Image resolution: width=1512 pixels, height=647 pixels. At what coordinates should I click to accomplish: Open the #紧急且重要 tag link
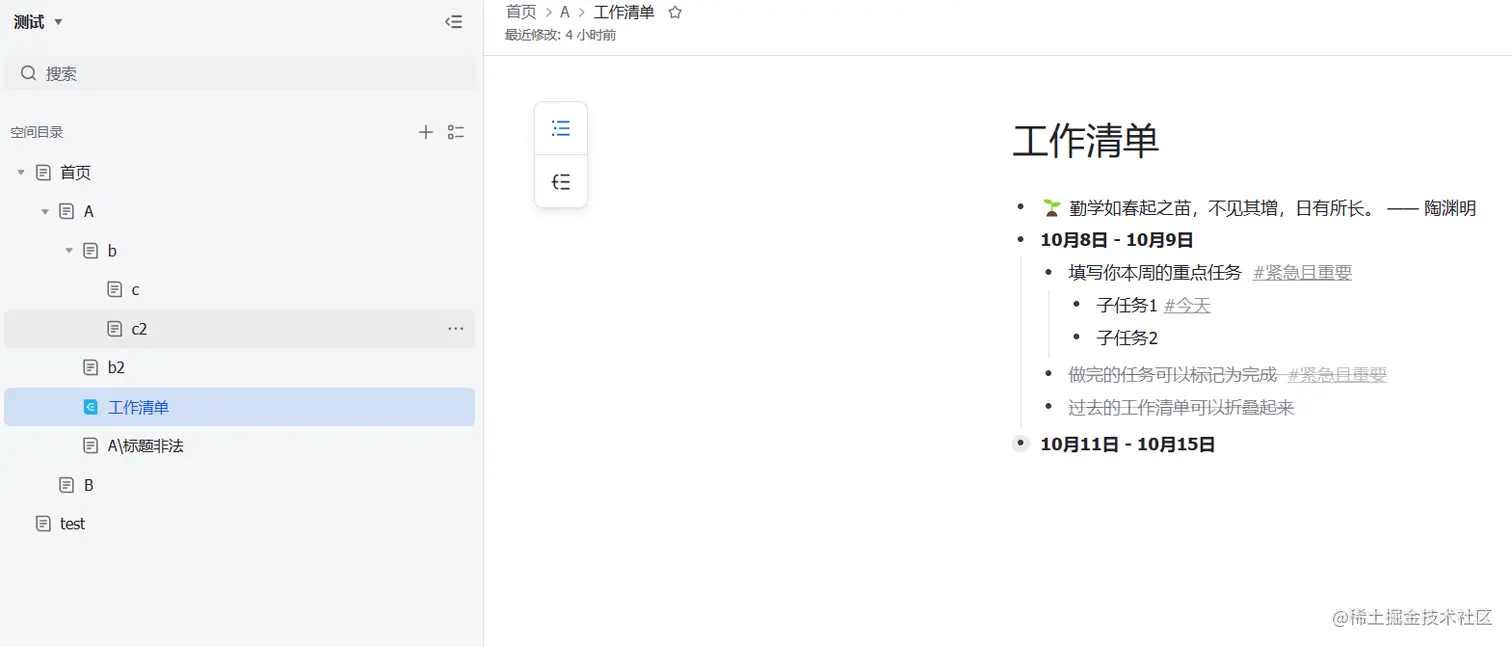[1301, 271]
